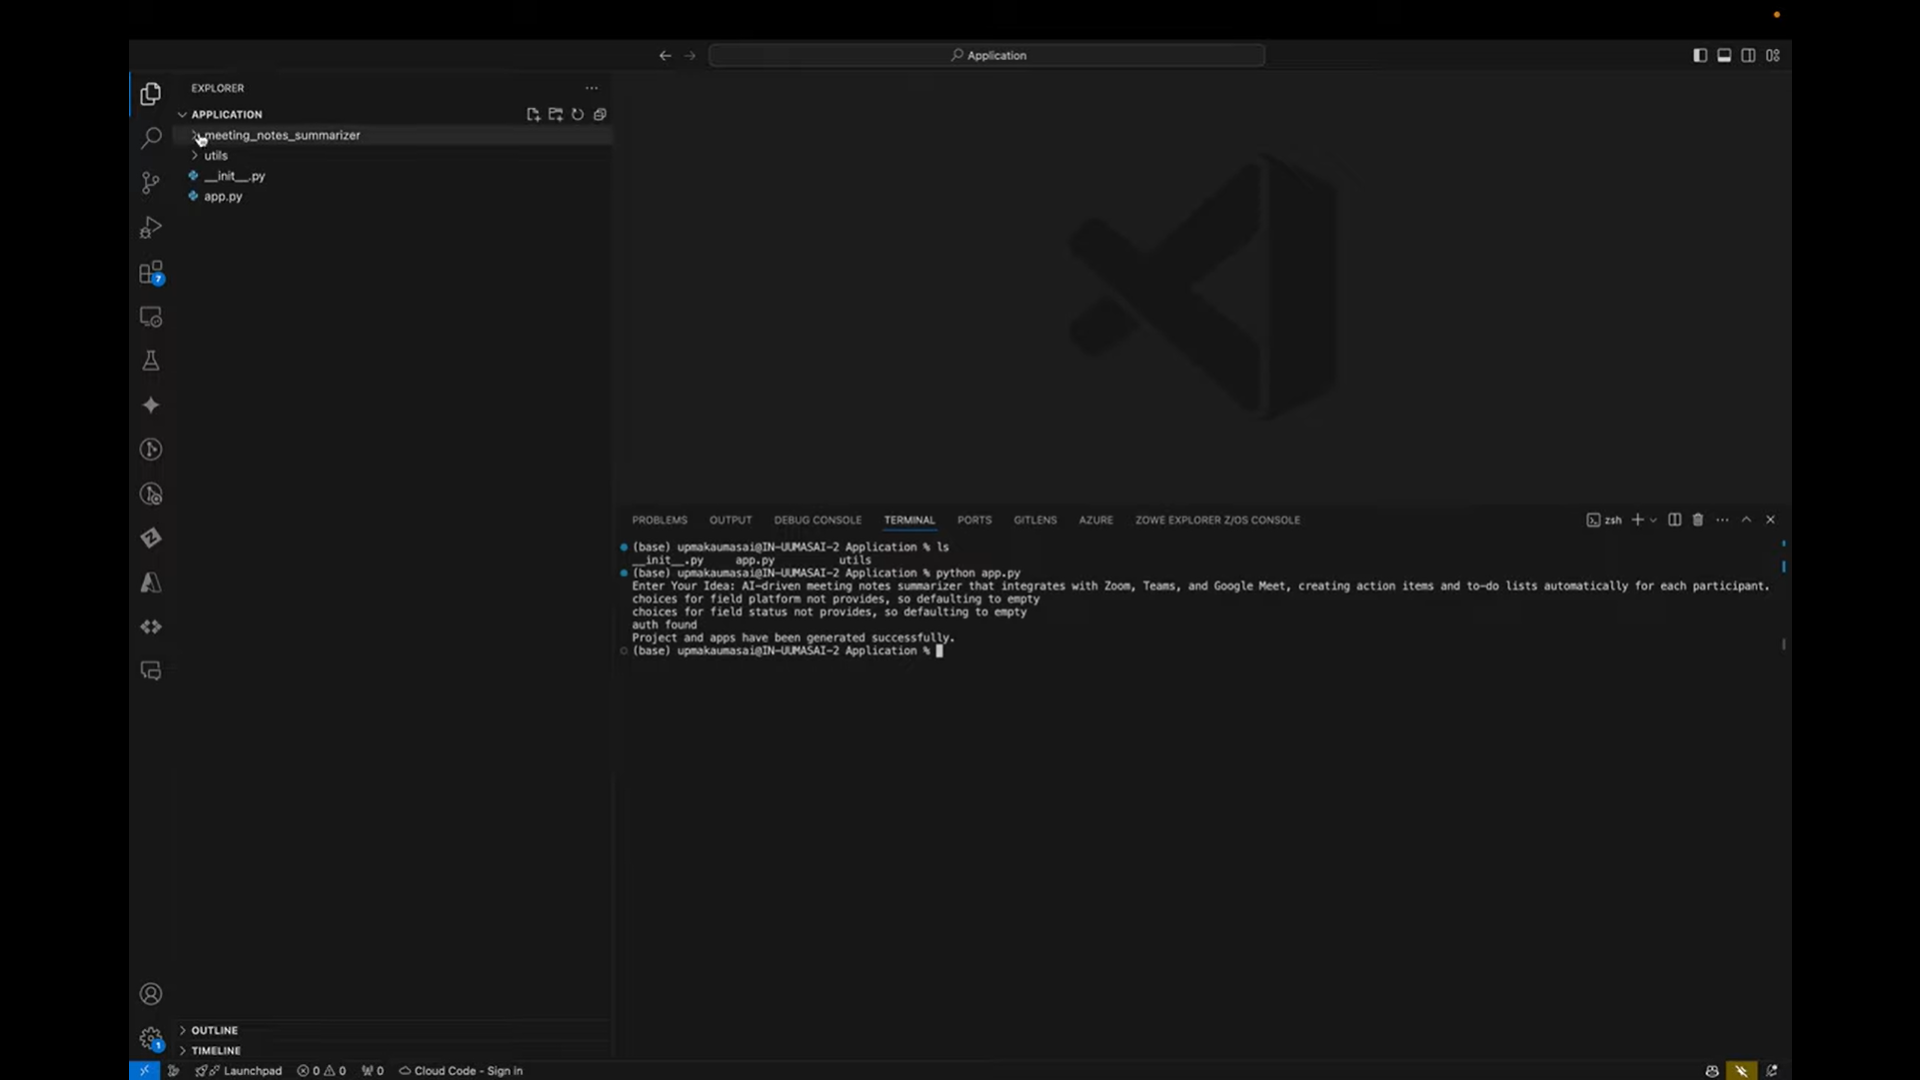Click the Refresh Explorer icon
Image resolution: width=1920 pixels, height=1080 pixels.
(x=577, y=115)
